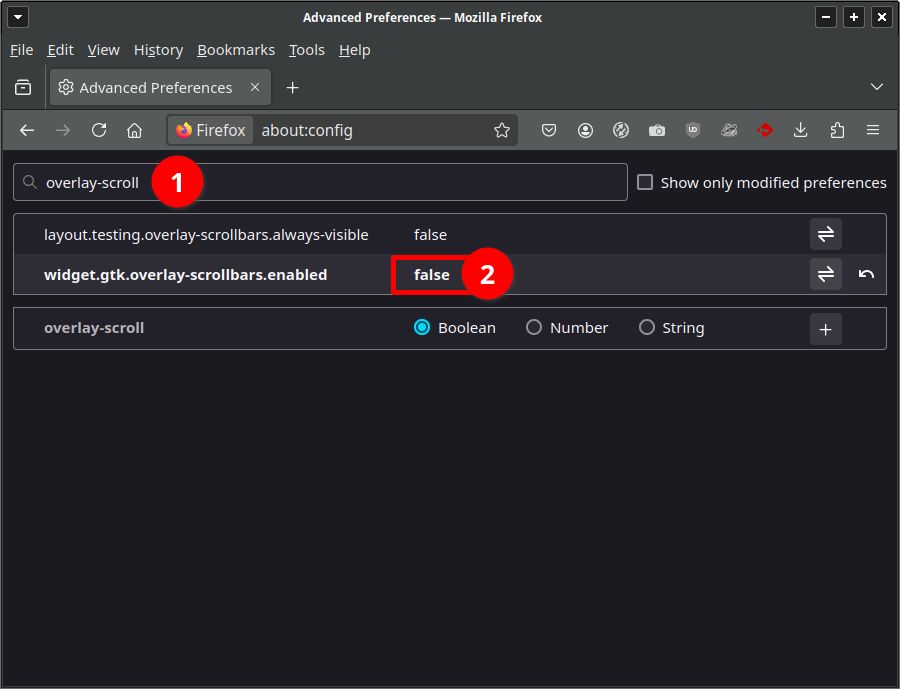The image size is (900, 689).
Task: Click the Firefox identity badge in the address bar
Action: [x=211, y=130]
